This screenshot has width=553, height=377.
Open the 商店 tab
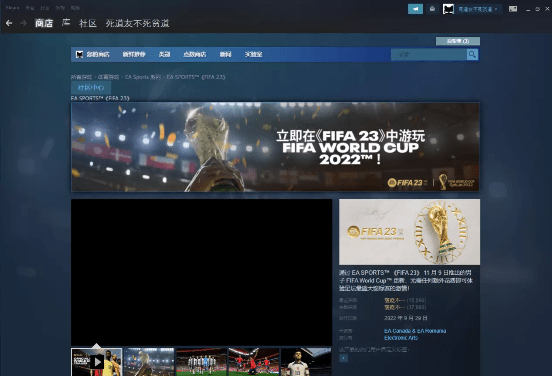(44, 23)
